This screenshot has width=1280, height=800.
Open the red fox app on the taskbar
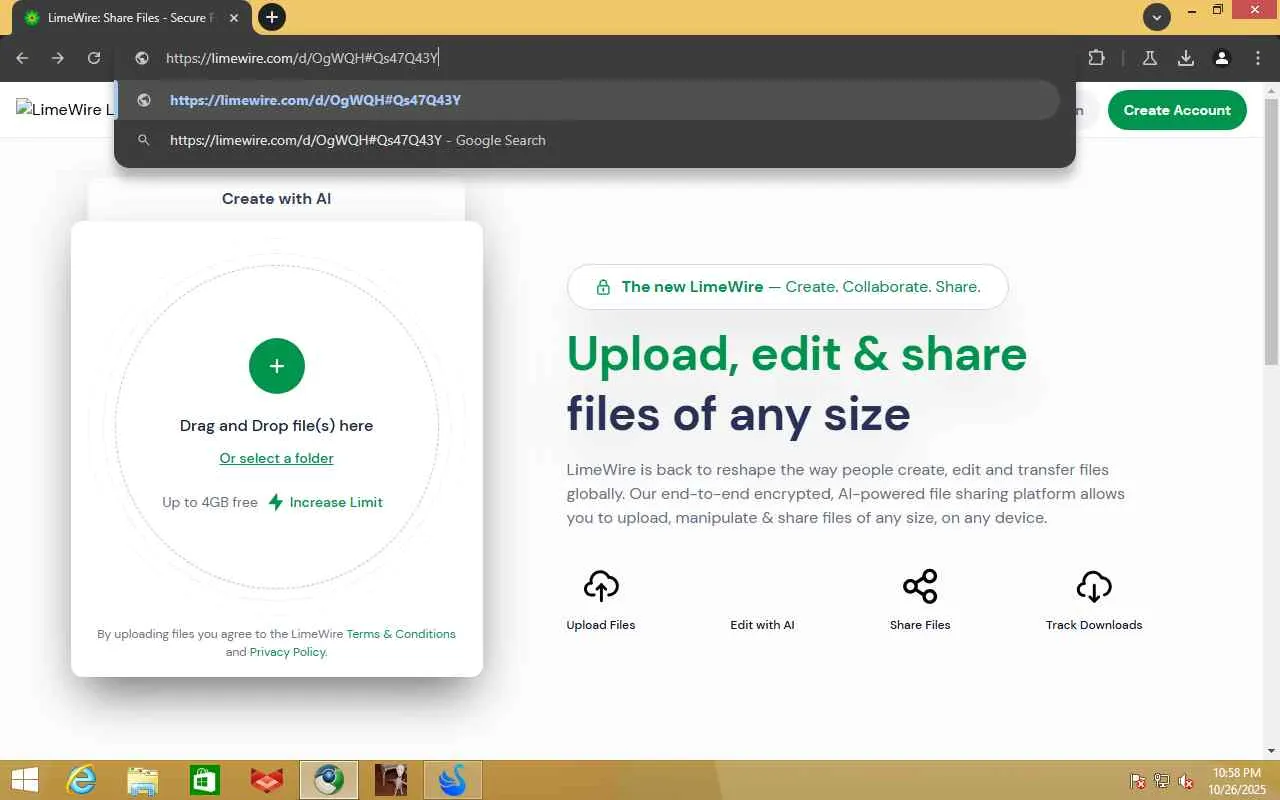point(267,780)
